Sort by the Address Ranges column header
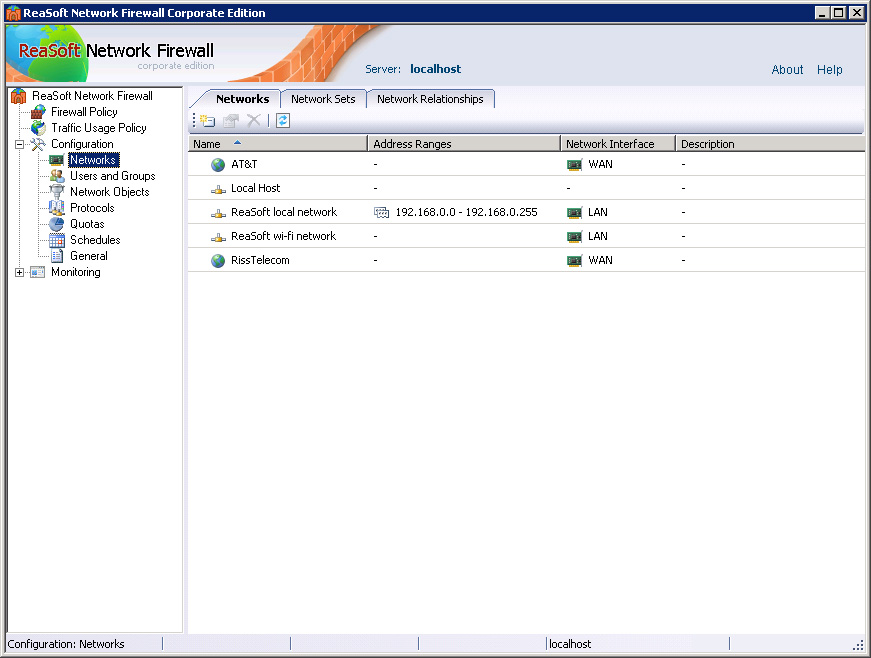The height and width of the screenshot is (658, 871). [464, 144]
